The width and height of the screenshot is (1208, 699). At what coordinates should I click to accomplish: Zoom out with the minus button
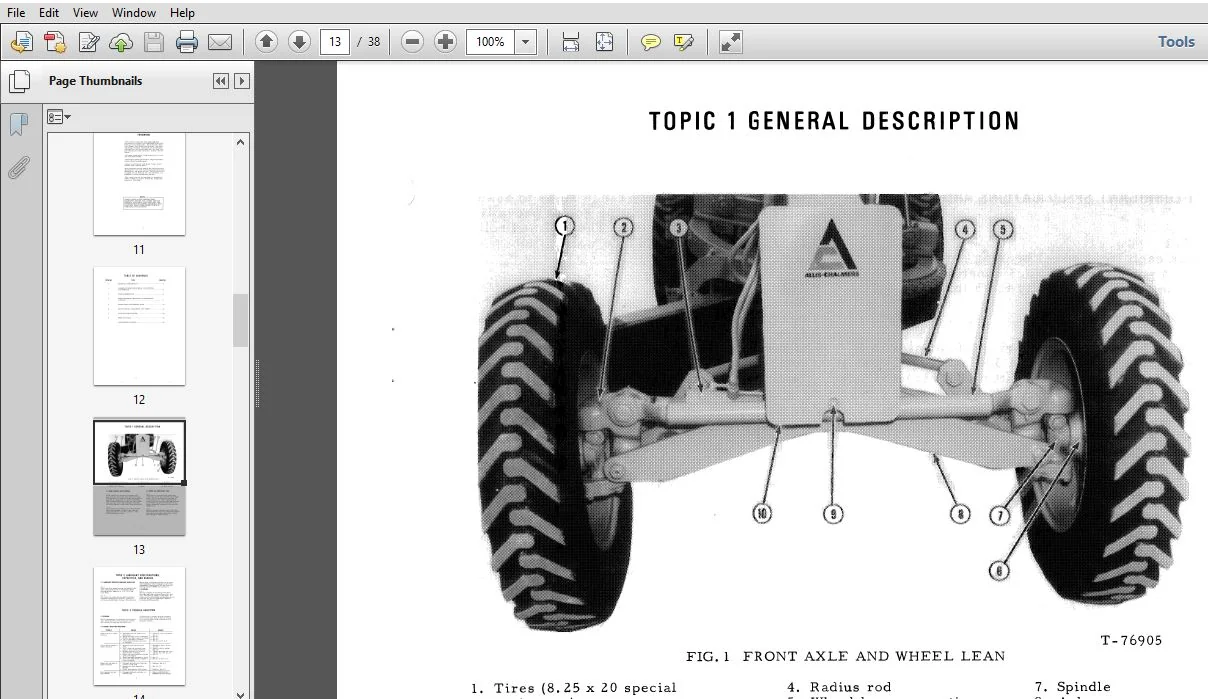point(412,42)
